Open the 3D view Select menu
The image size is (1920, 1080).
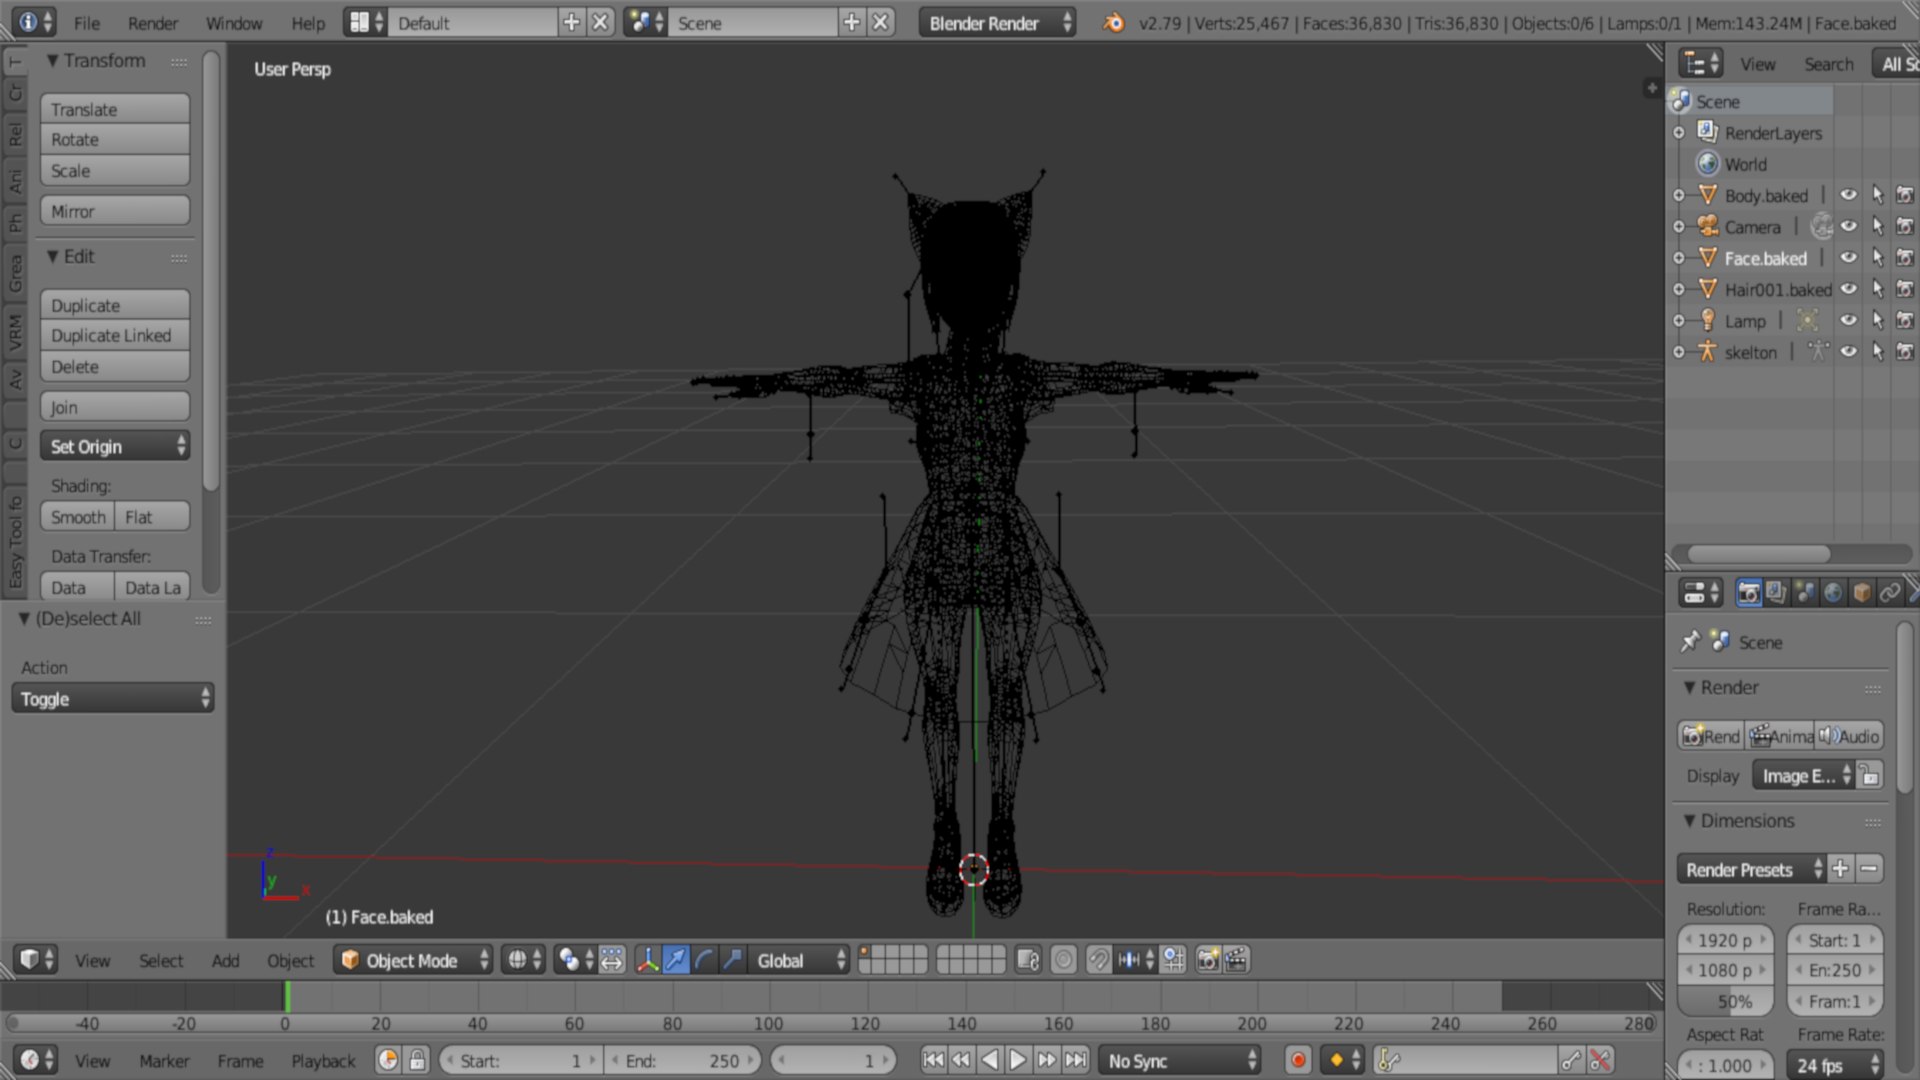point(161,960)
